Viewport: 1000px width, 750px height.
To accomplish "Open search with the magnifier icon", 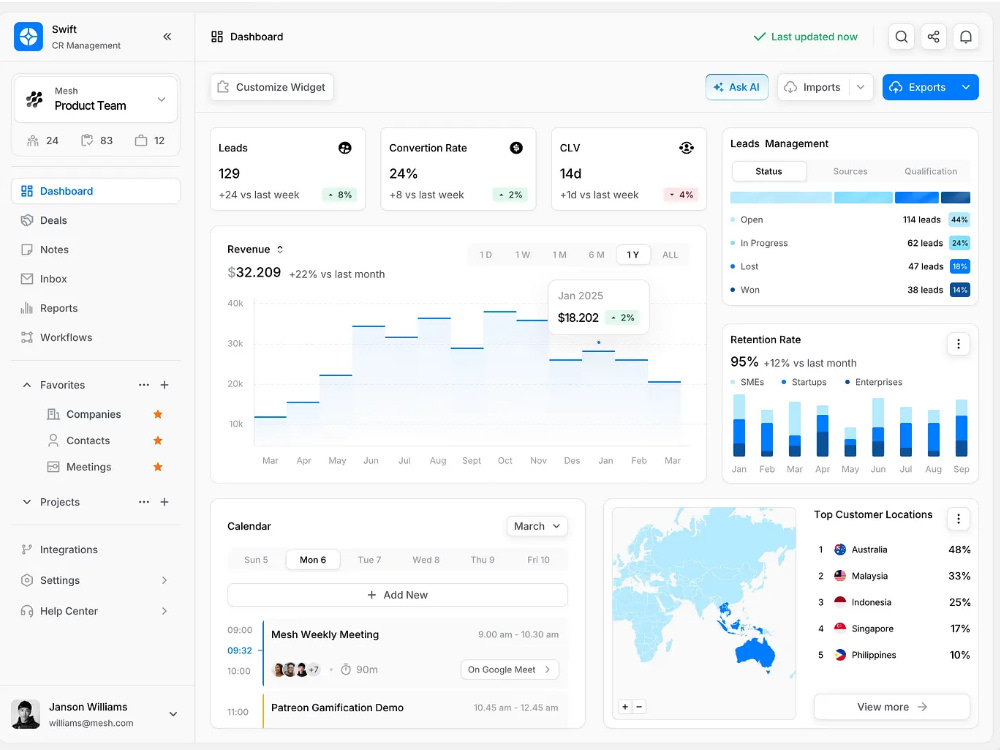I will (x=901, y=36).
